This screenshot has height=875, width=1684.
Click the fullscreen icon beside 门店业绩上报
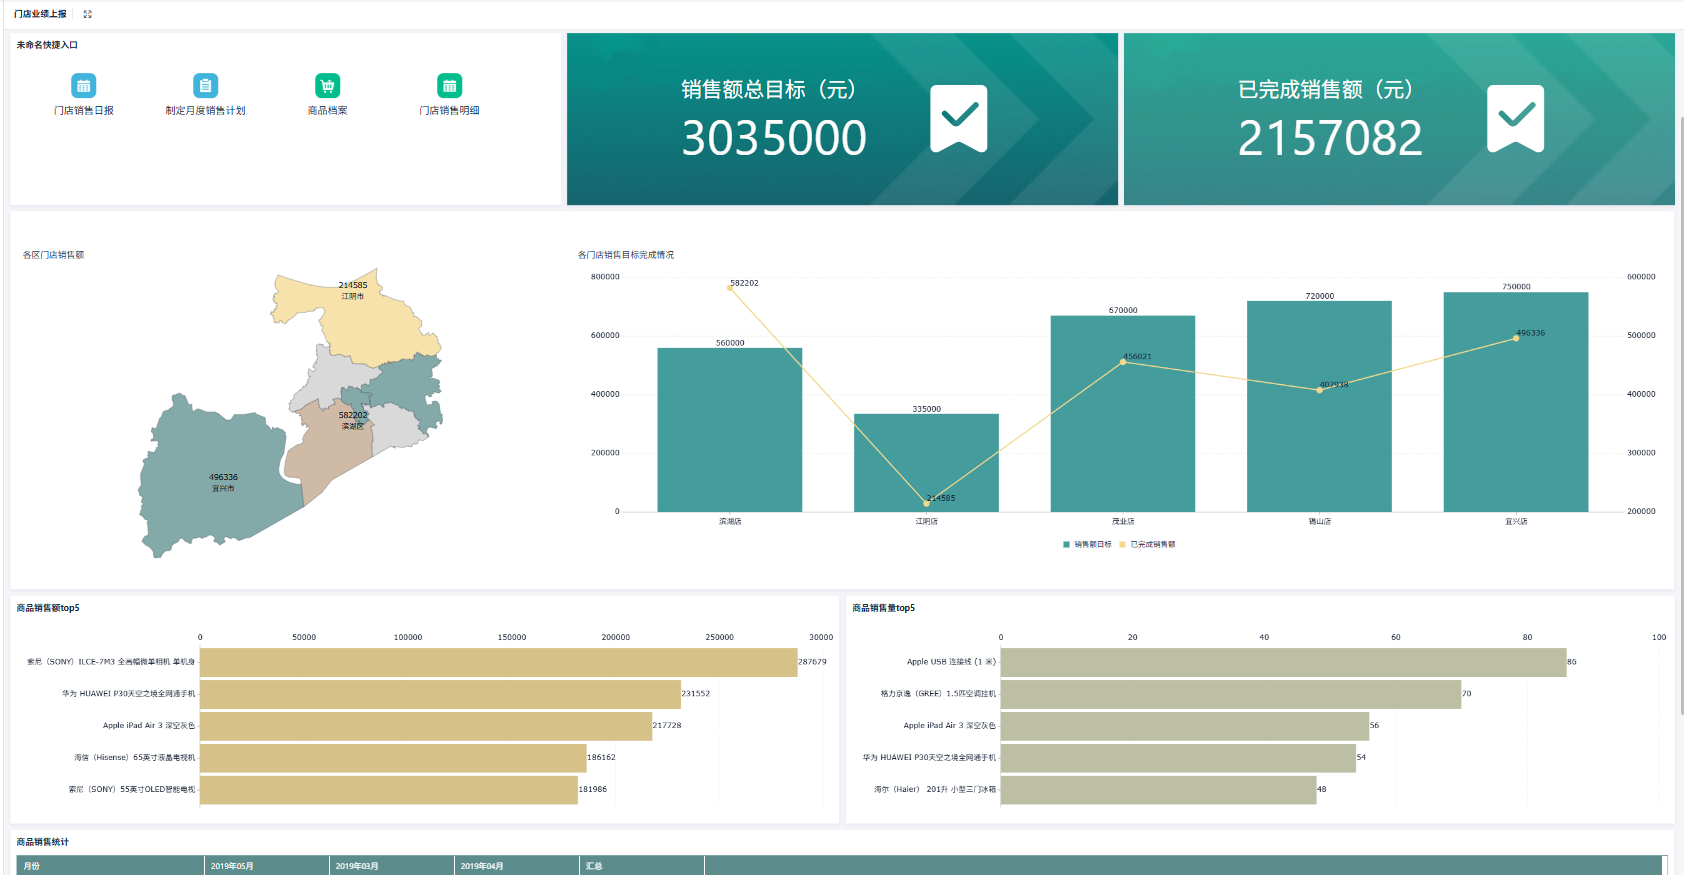click(x=87, y=14)
